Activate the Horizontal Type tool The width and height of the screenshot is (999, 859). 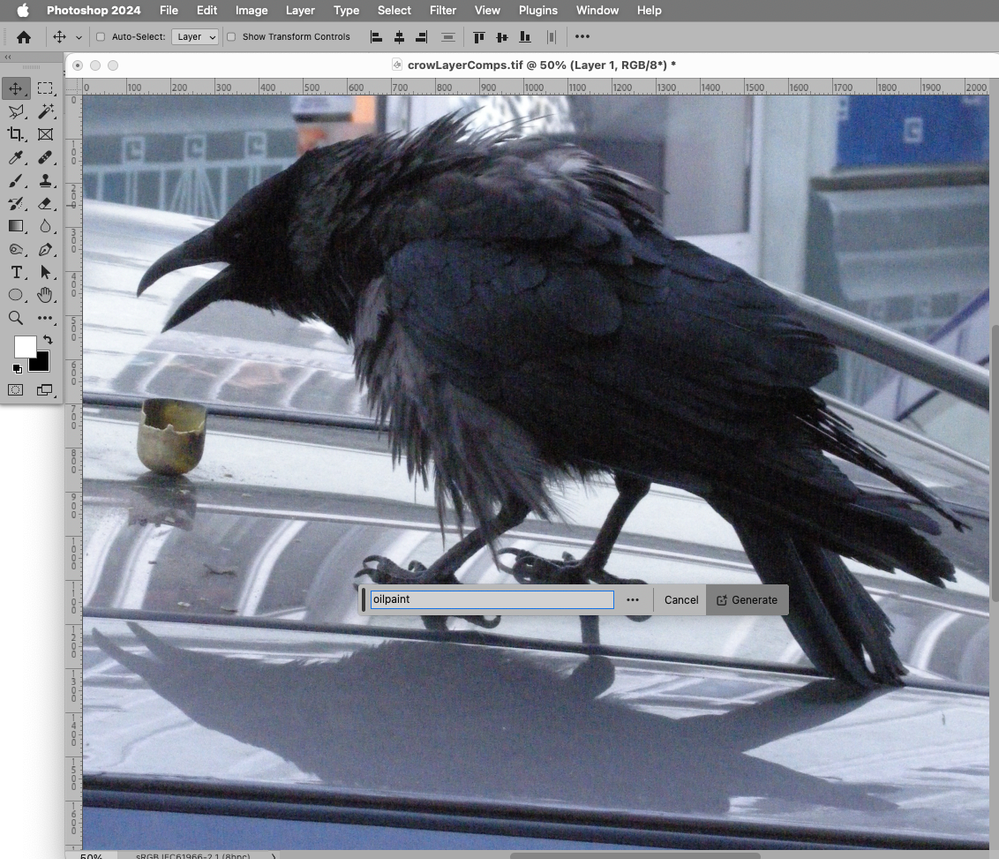point(17,273)
